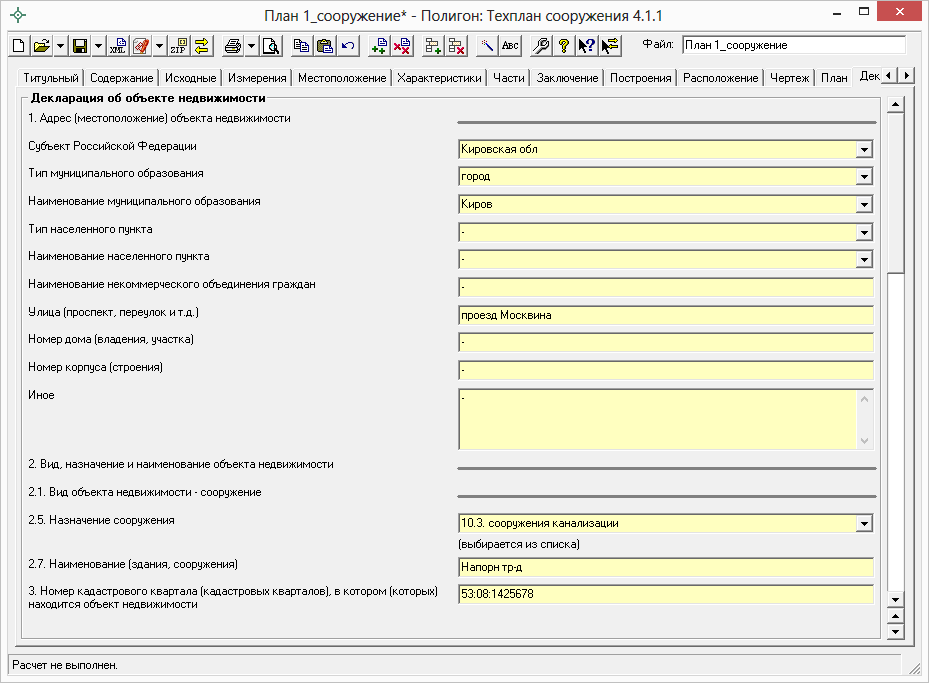Viewport: 929px width, 683px height.
Task: Select the Заключение tab
Action: tap(568, 78)
